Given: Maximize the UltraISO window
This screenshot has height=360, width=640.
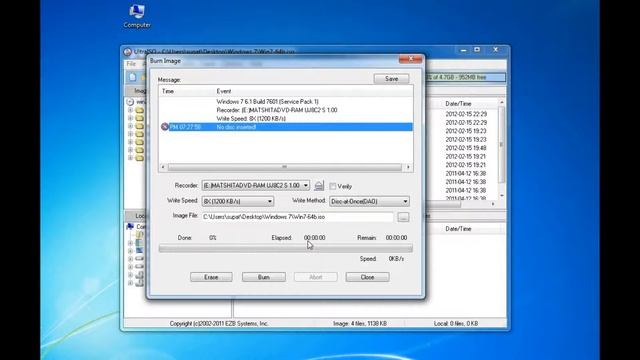Looking at the screenshot, I should tap(477, 50).
